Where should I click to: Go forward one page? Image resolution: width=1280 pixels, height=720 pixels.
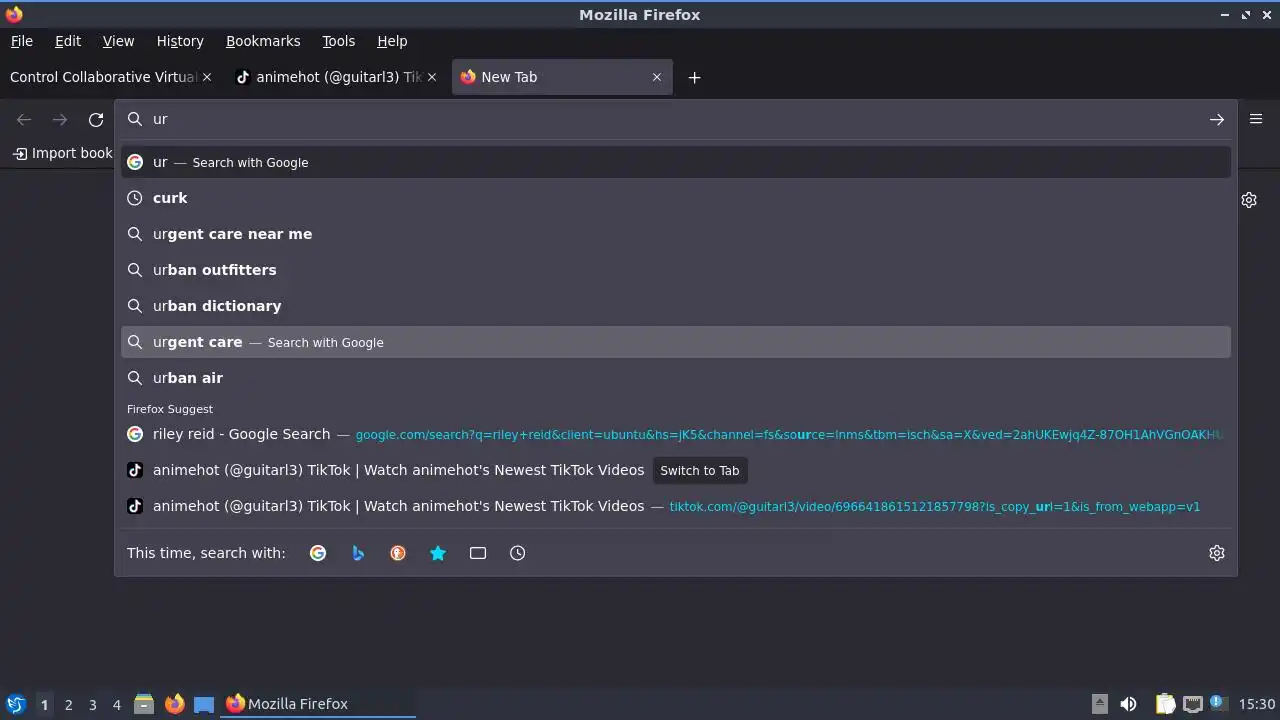pos(60,120)
